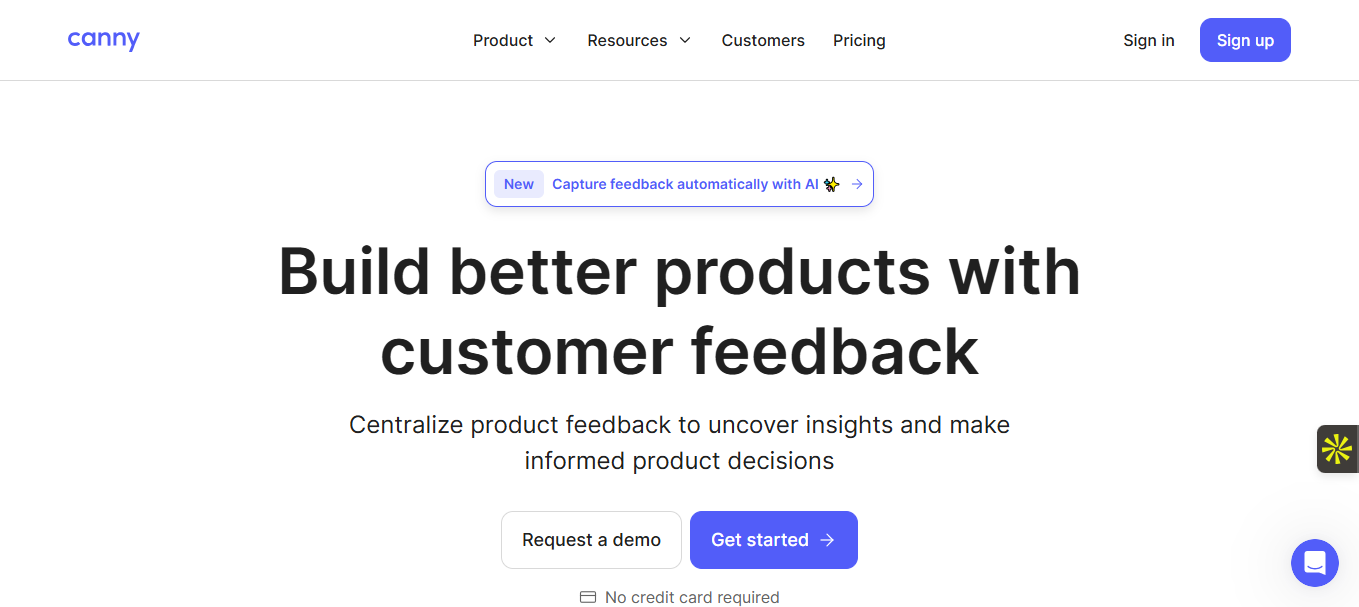This screenshot has width=1359, height=607.
Task: Click the New badge in the announcement pill
Action: click(x=518, y=184)
